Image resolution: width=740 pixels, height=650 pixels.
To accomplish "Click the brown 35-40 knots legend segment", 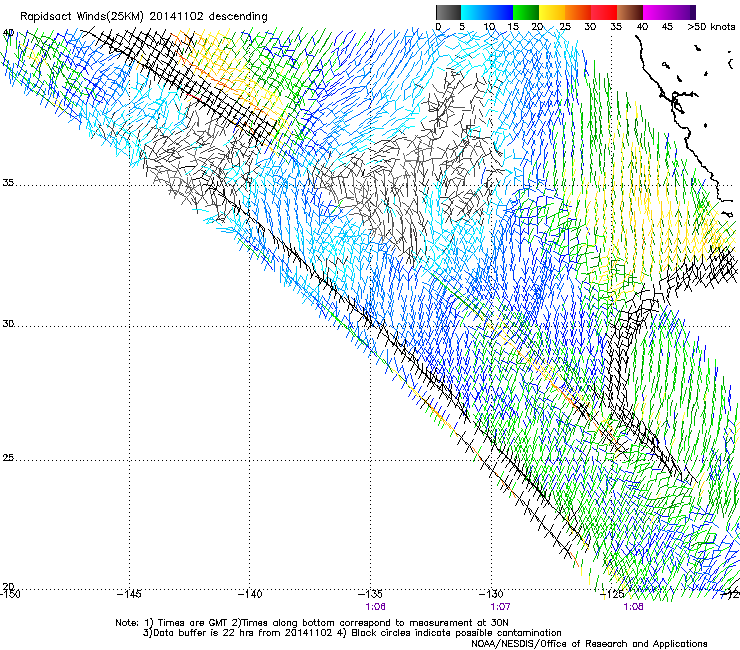I will click(x=630, y=12).
